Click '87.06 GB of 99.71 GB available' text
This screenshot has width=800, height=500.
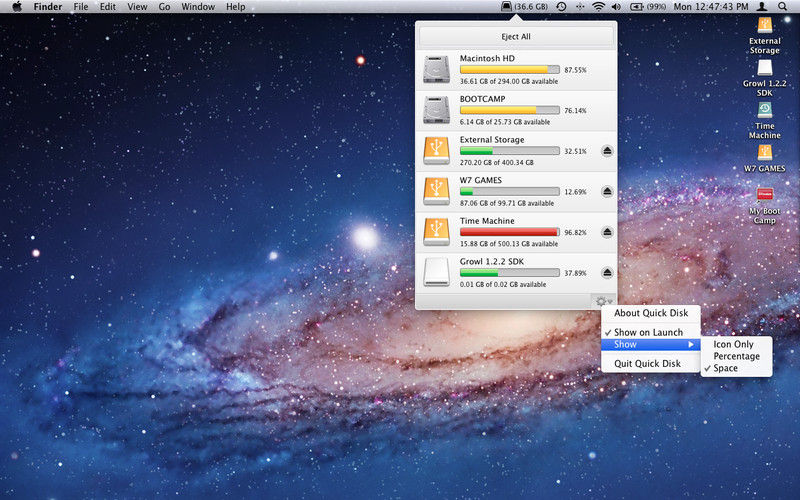(x=507, y=203)
